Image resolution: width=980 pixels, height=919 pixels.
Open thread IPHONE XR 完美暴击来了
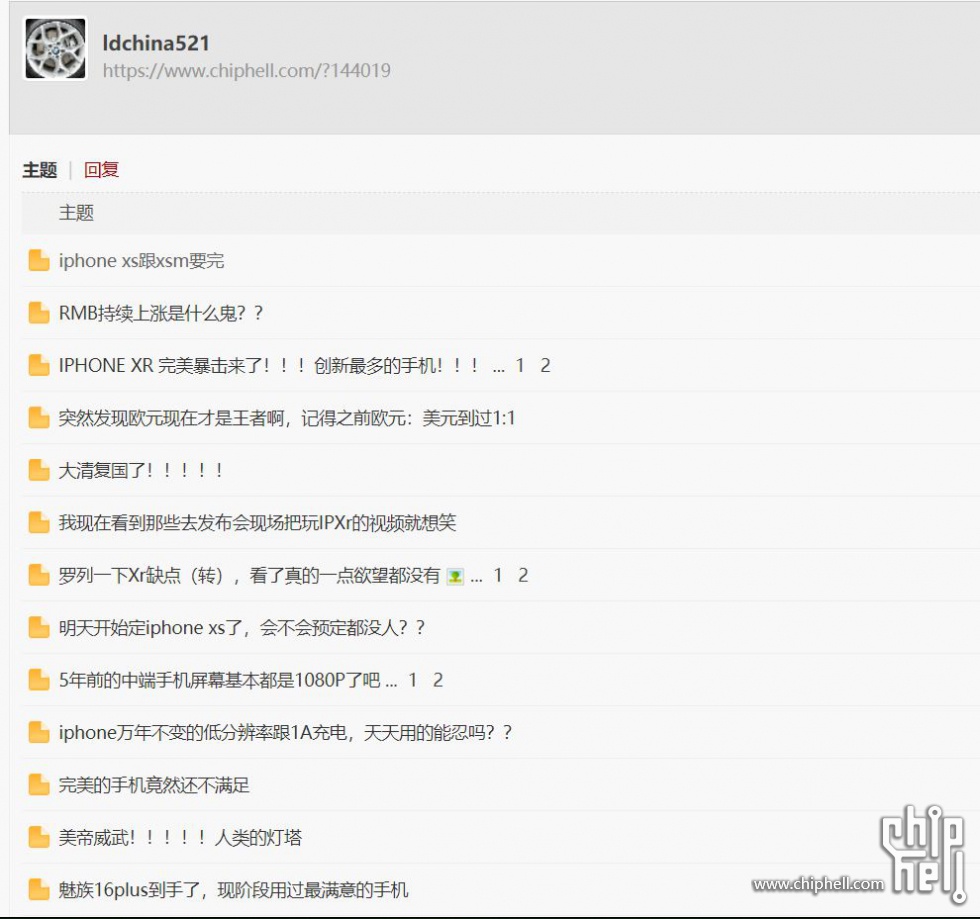tap(269, 366)
